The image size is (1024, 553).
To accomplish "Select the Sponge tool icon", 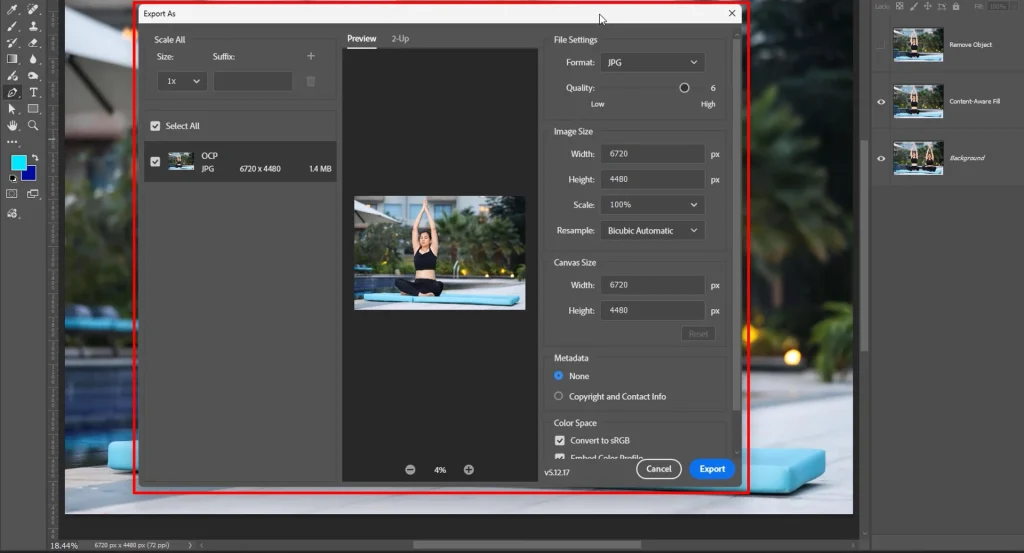I will coord(33,76).
